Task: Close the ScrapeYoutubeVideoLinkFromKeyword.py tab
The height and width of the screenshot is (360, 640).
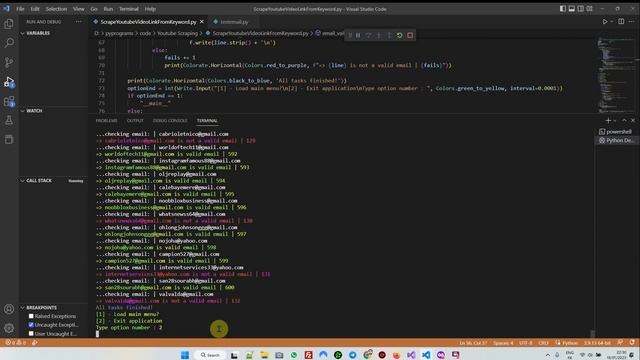Action: [x=202, y=22]
